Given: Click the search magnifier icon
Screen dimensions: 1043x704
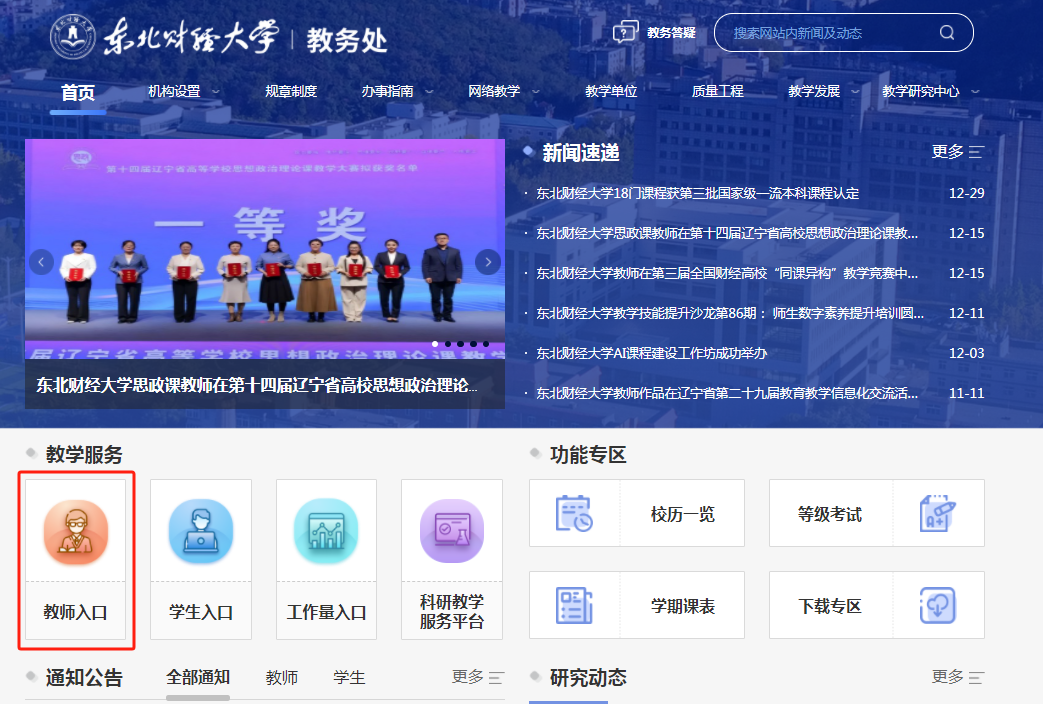Looking at the screenshot, I should [947, 33].
